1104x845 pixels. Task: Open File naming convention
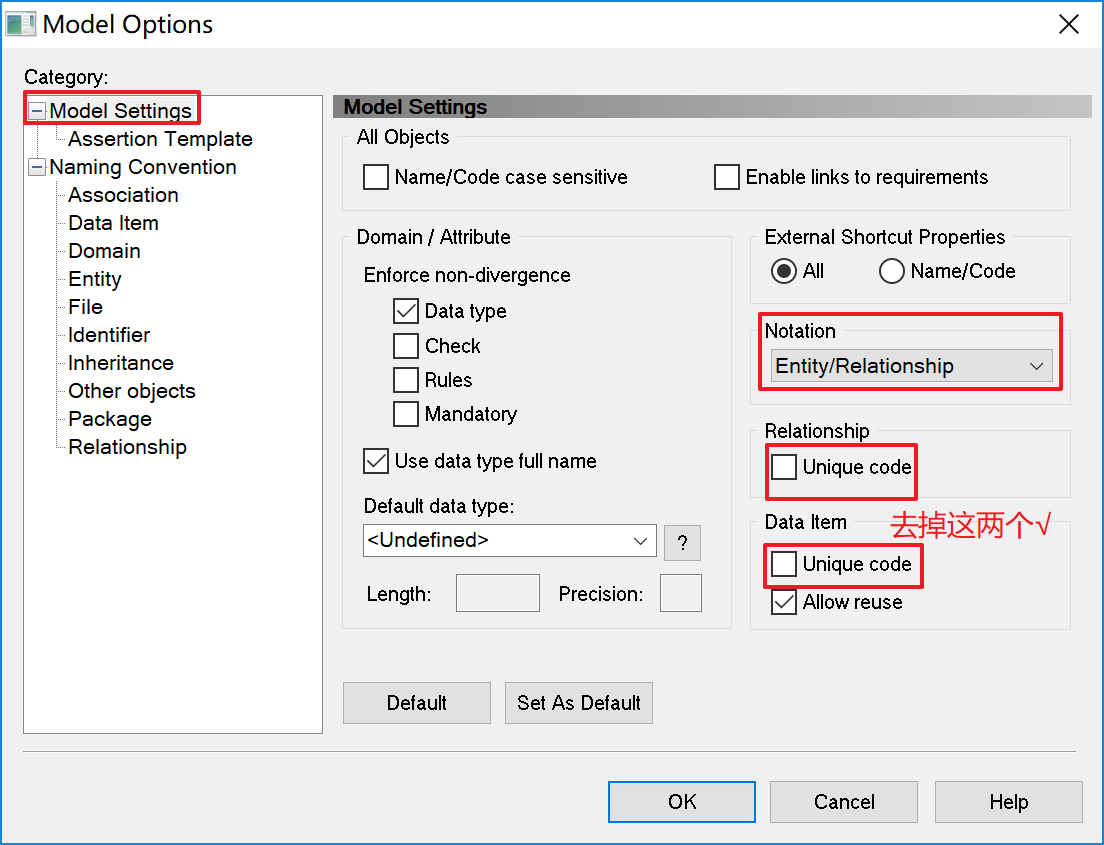coord(85,307)
